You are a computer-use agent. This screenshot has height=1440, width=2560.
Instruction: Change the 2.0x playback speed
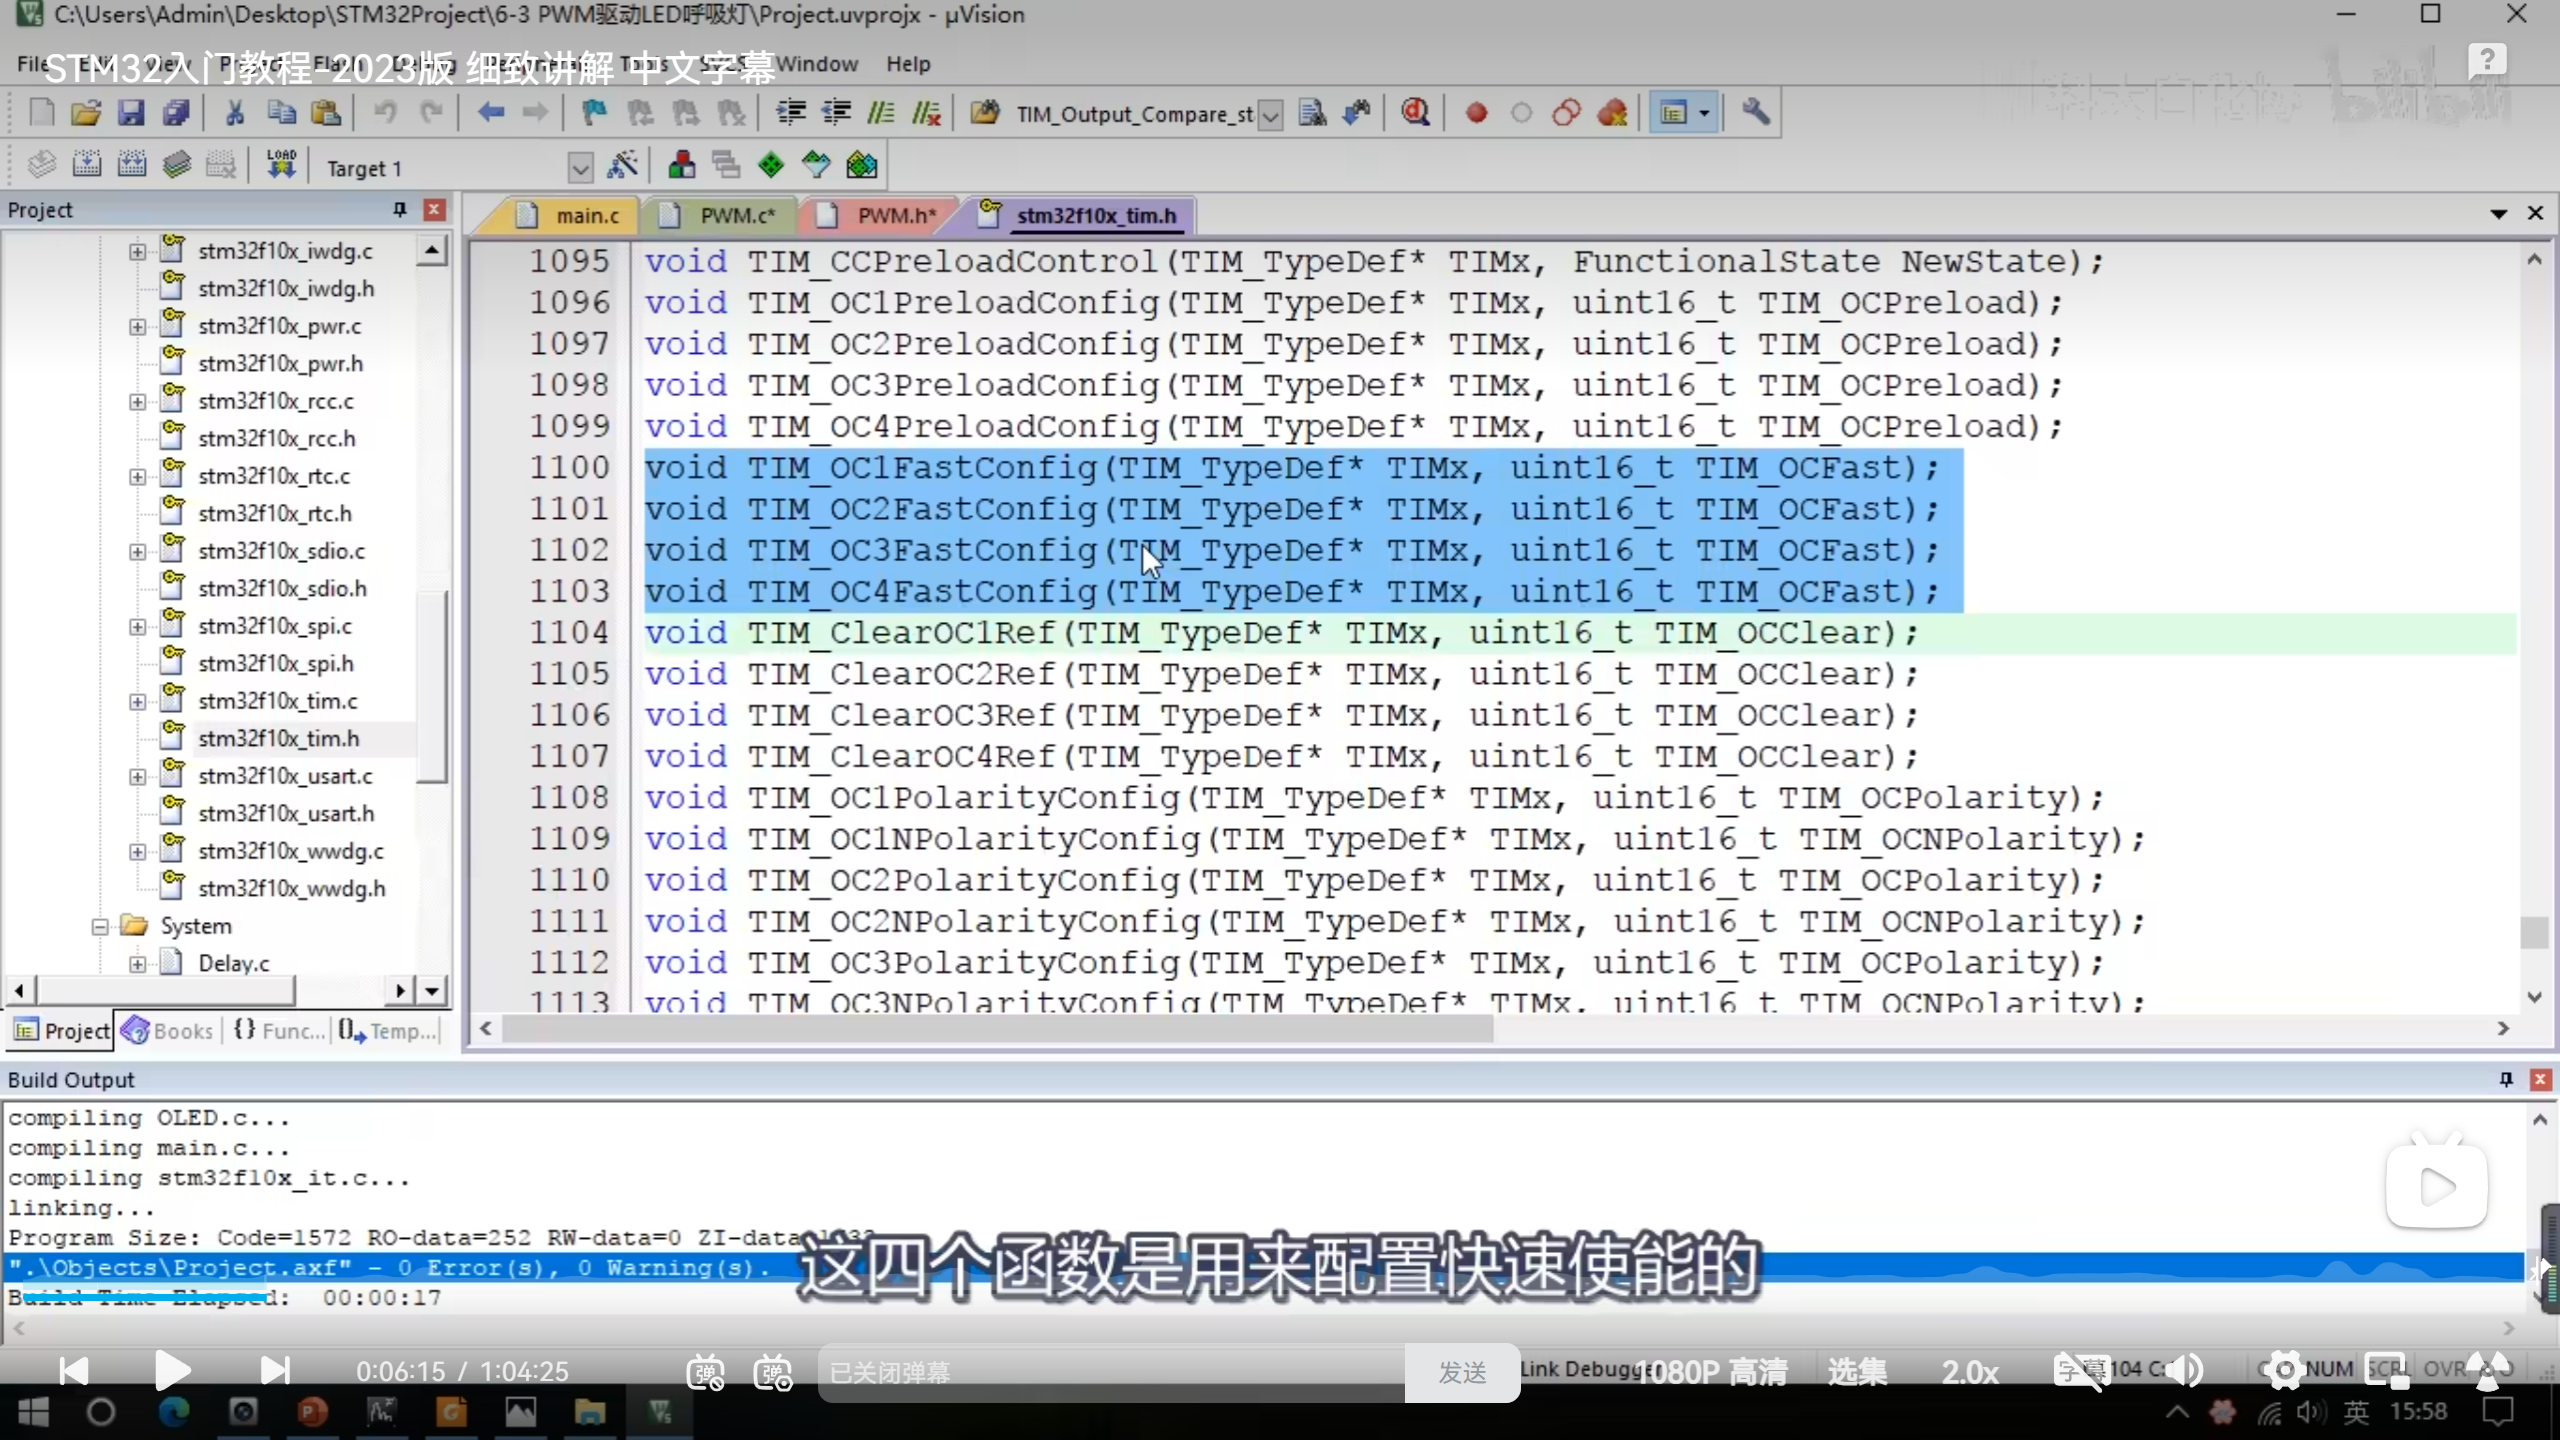click(x=1969, y=1371)
